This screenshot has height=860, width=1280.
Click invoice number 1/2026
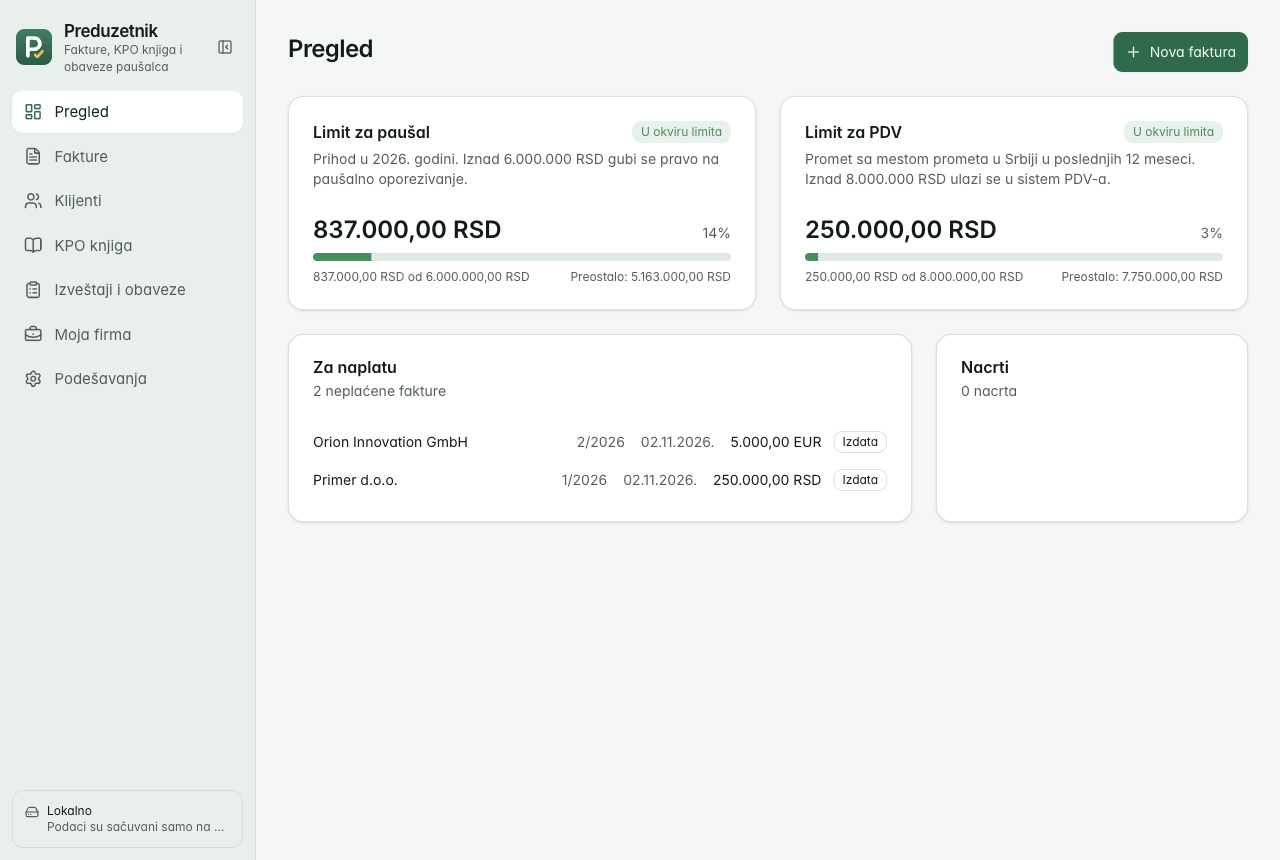click(585, 480)
